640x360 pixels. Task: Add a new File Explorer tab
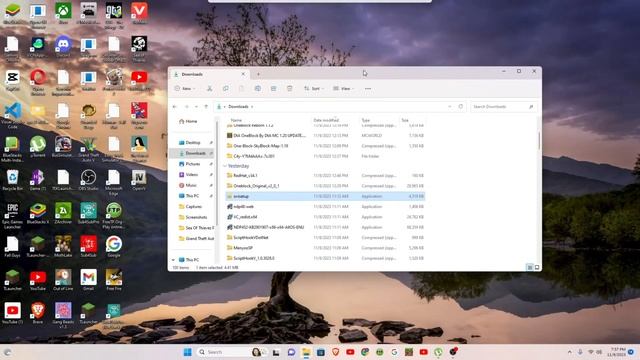point(258,74)
